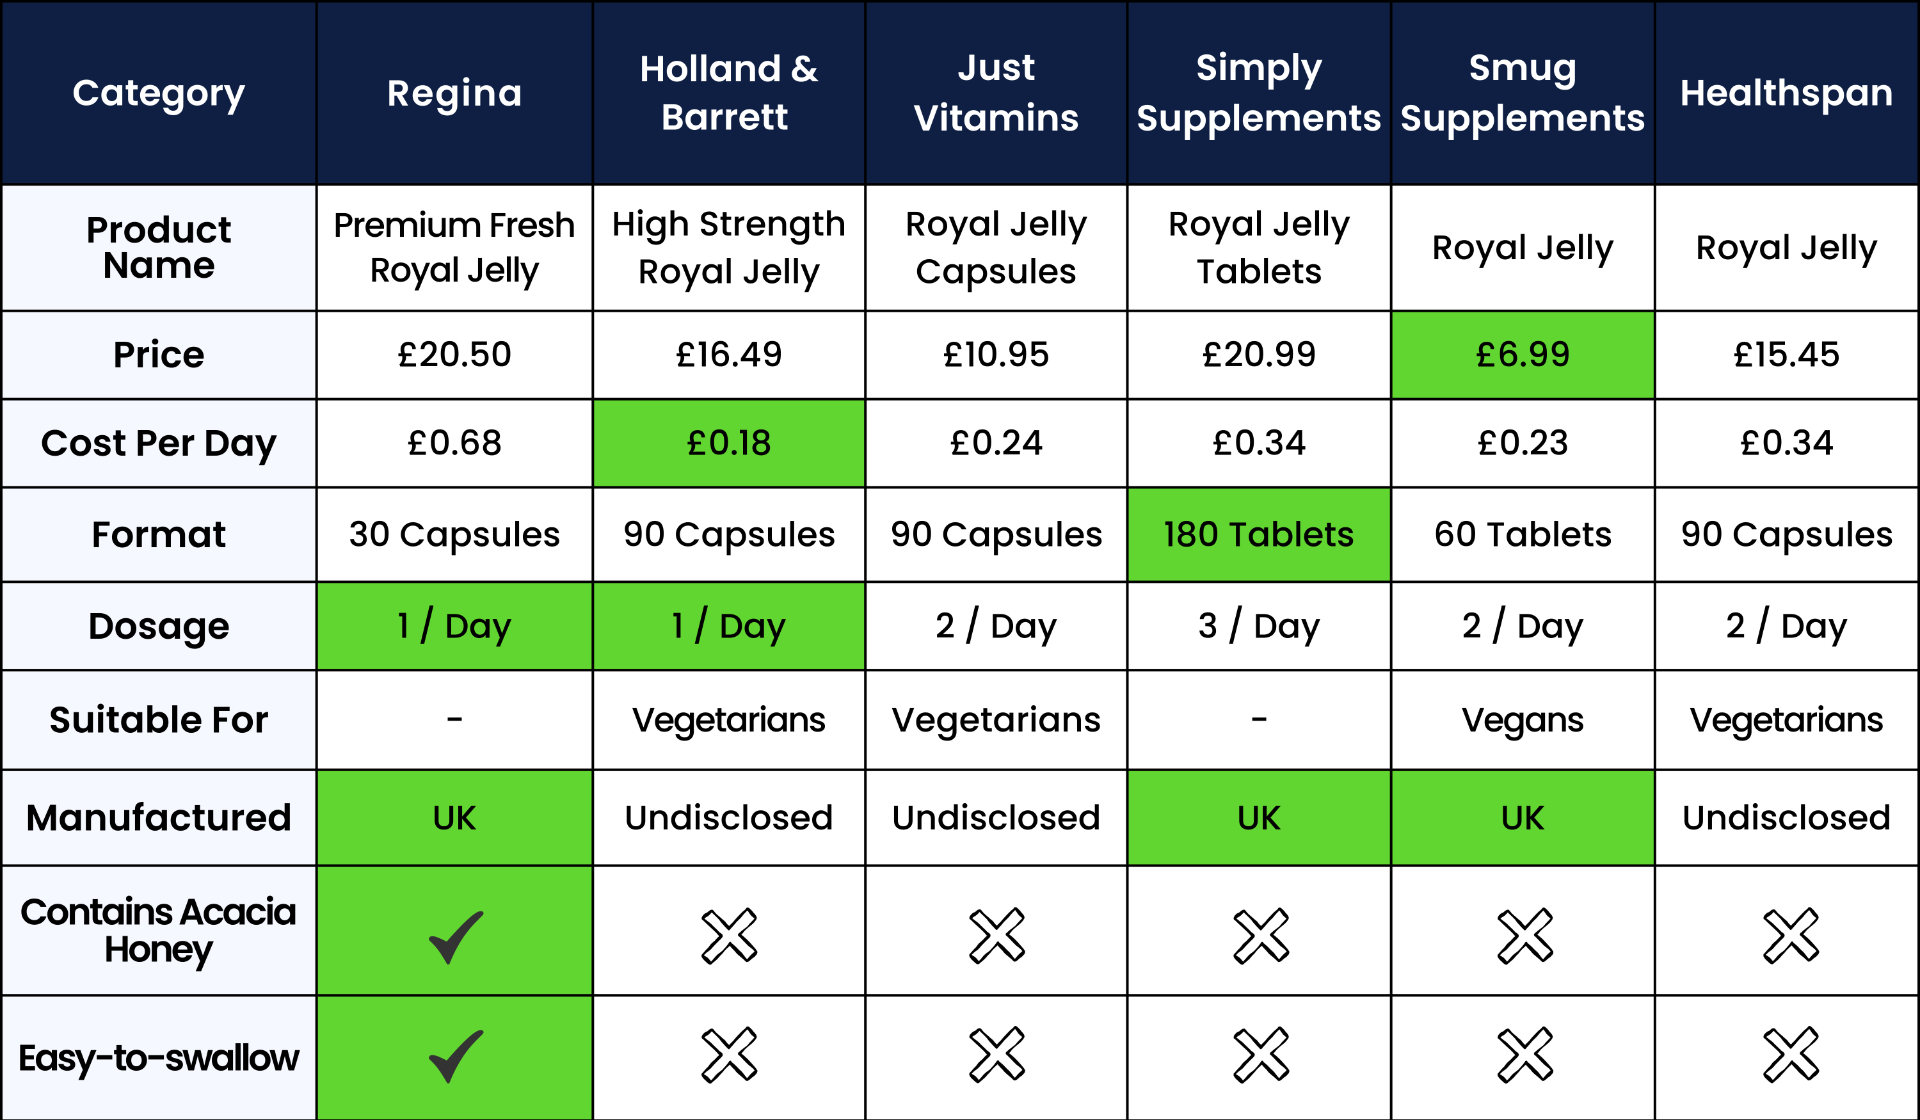Click the green £6.99 price cell
The width and height of the screenshot is (1920, 1120).
(x=1522, y=354)
